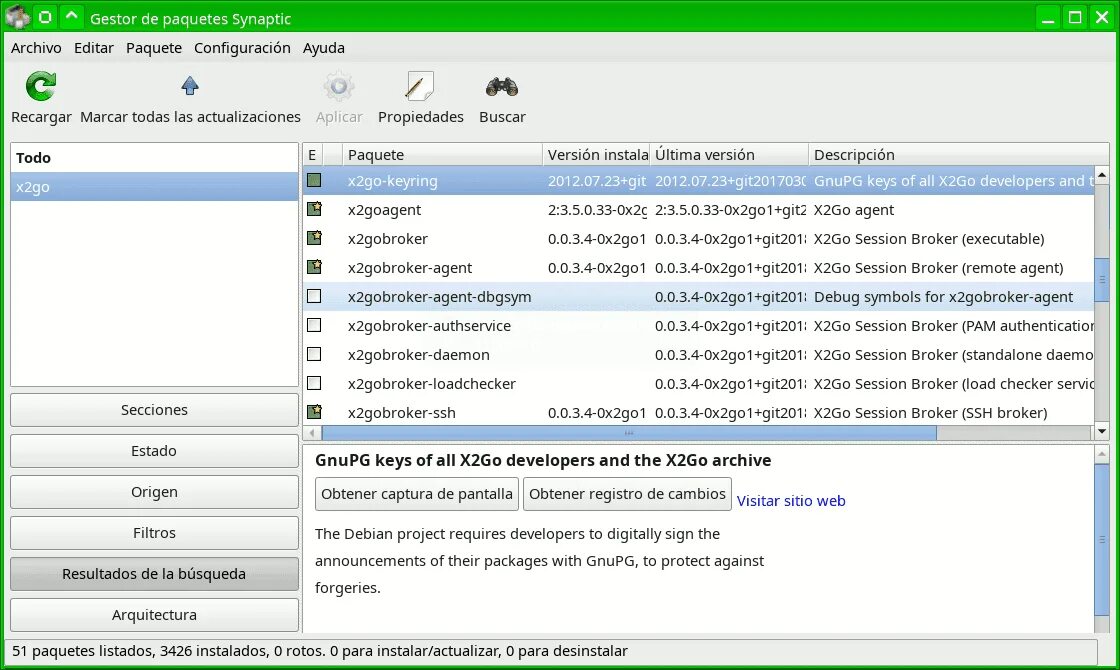Mark checkbox of x2gobroker-agent-dbgsym
The image size is (1120, 670).
click(314, 296)
